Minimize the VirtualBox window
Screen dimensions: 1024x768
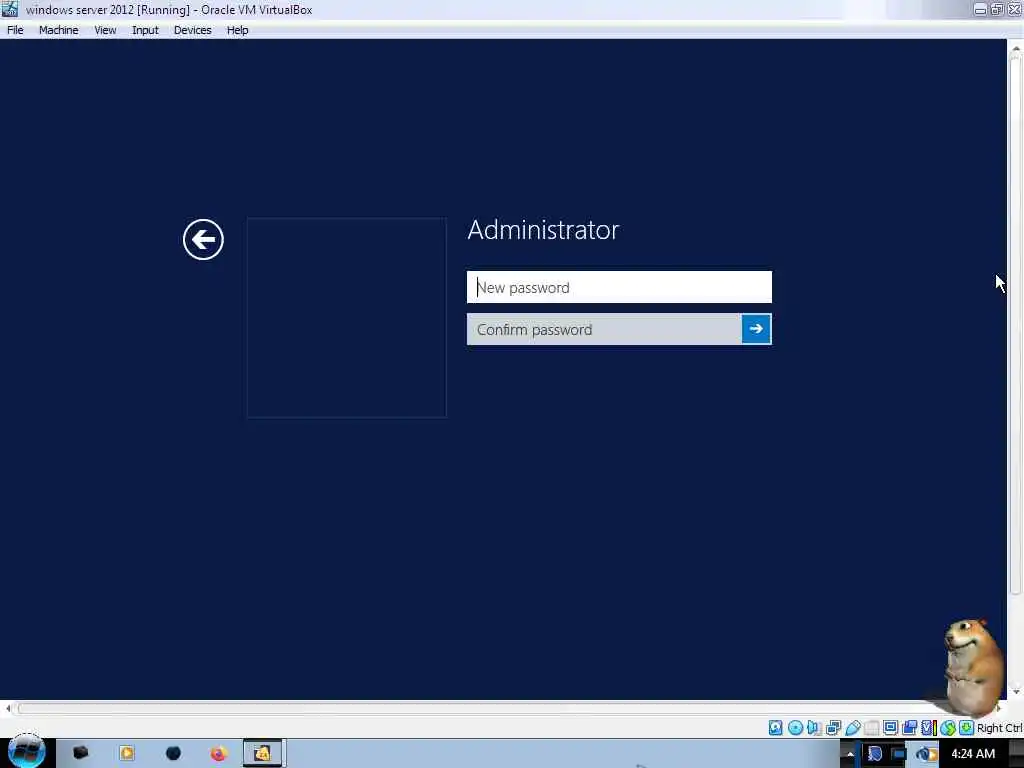(x=980, y=9)
